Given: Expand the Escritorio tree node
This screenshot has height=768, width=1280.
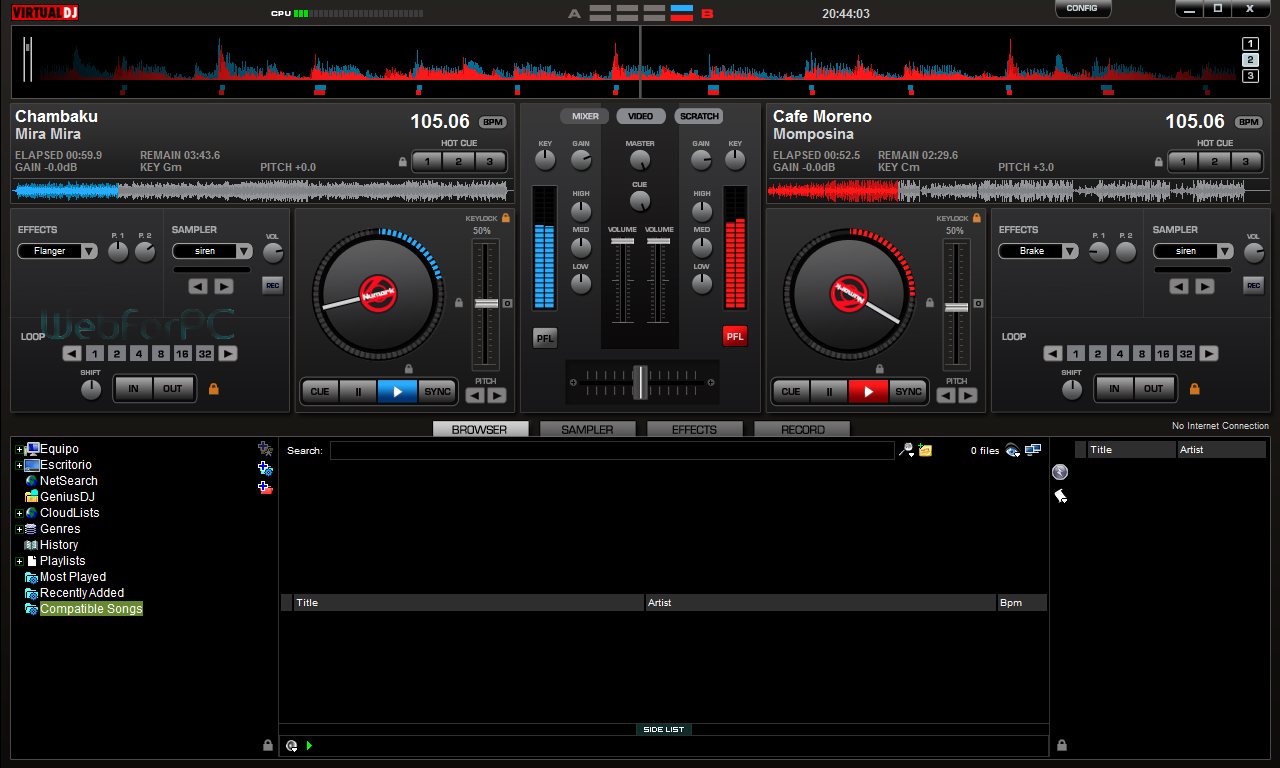Looking at the screenshot, I should point(19,466).
